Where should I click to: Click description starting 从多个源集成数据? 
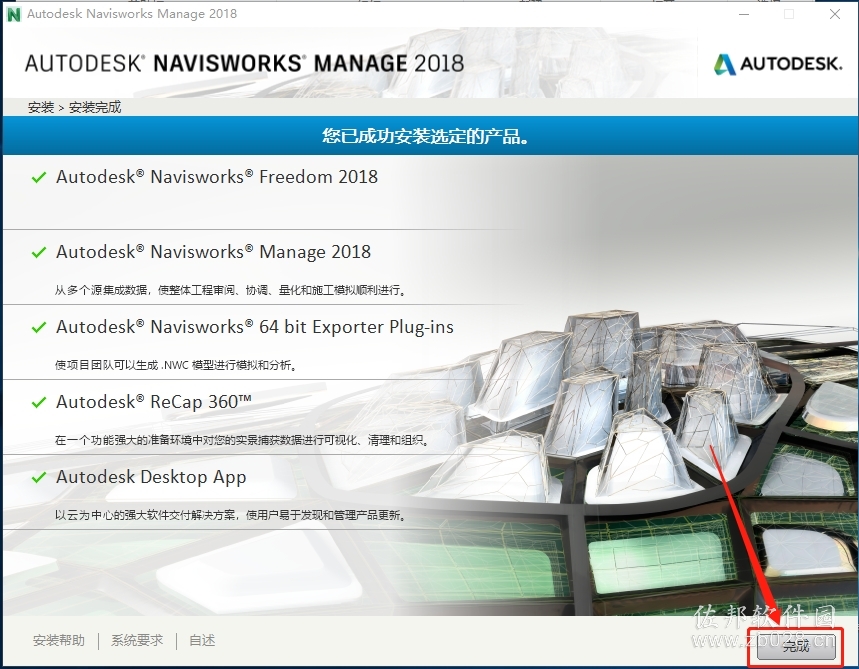click(231, 290)
